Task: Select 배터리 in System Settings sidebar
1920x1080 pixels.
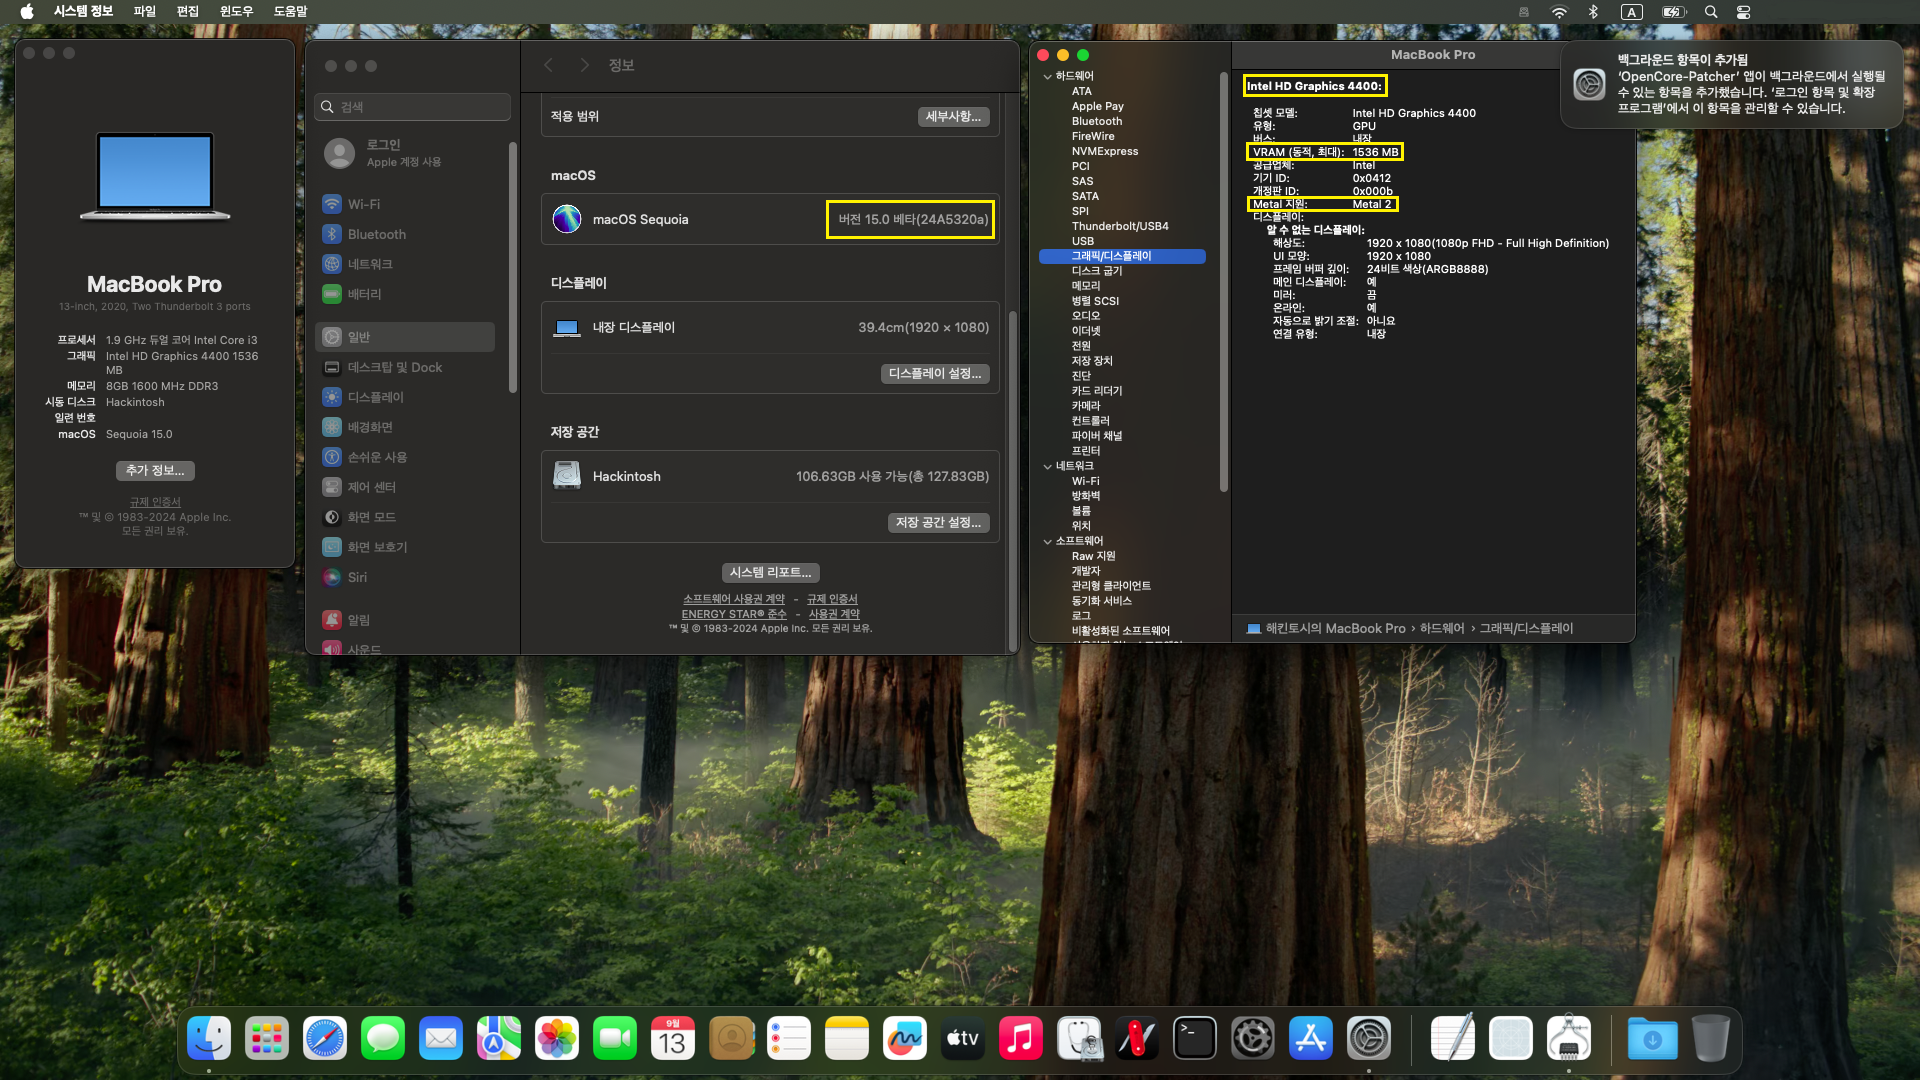Action: click(405, 294)
